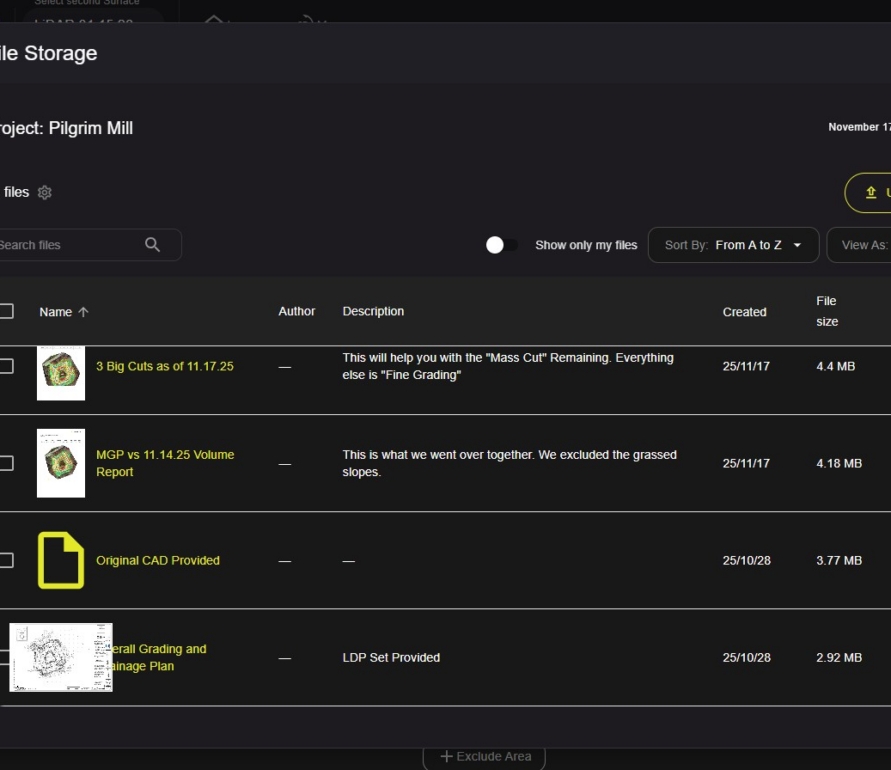Click the Original CAD Provided file name
Screen dimensions: 891x770
click(157, 560)
